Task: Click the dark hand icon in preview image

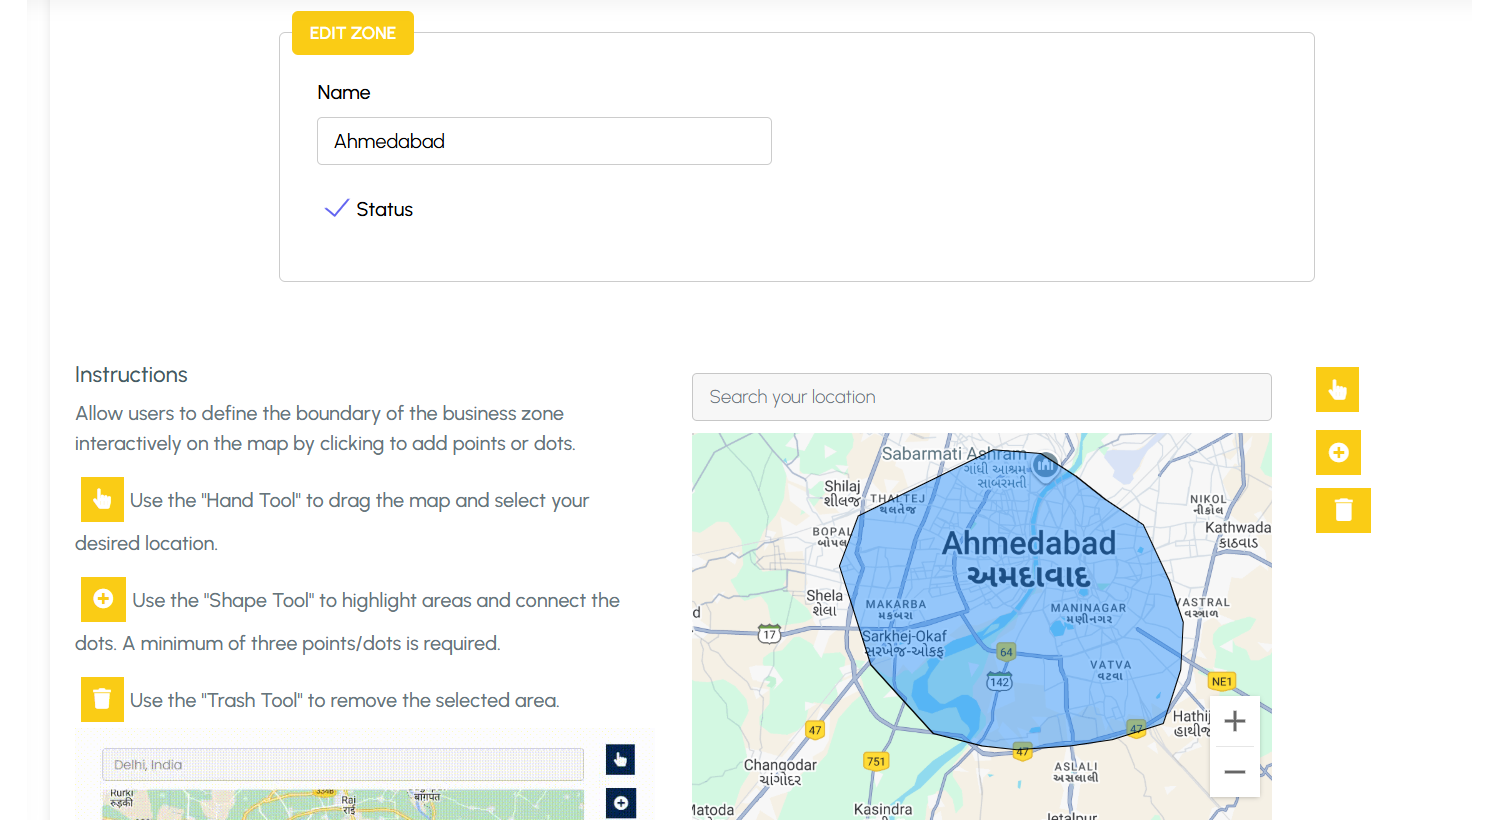Action: pyautogui.click(x=620, y=760)
